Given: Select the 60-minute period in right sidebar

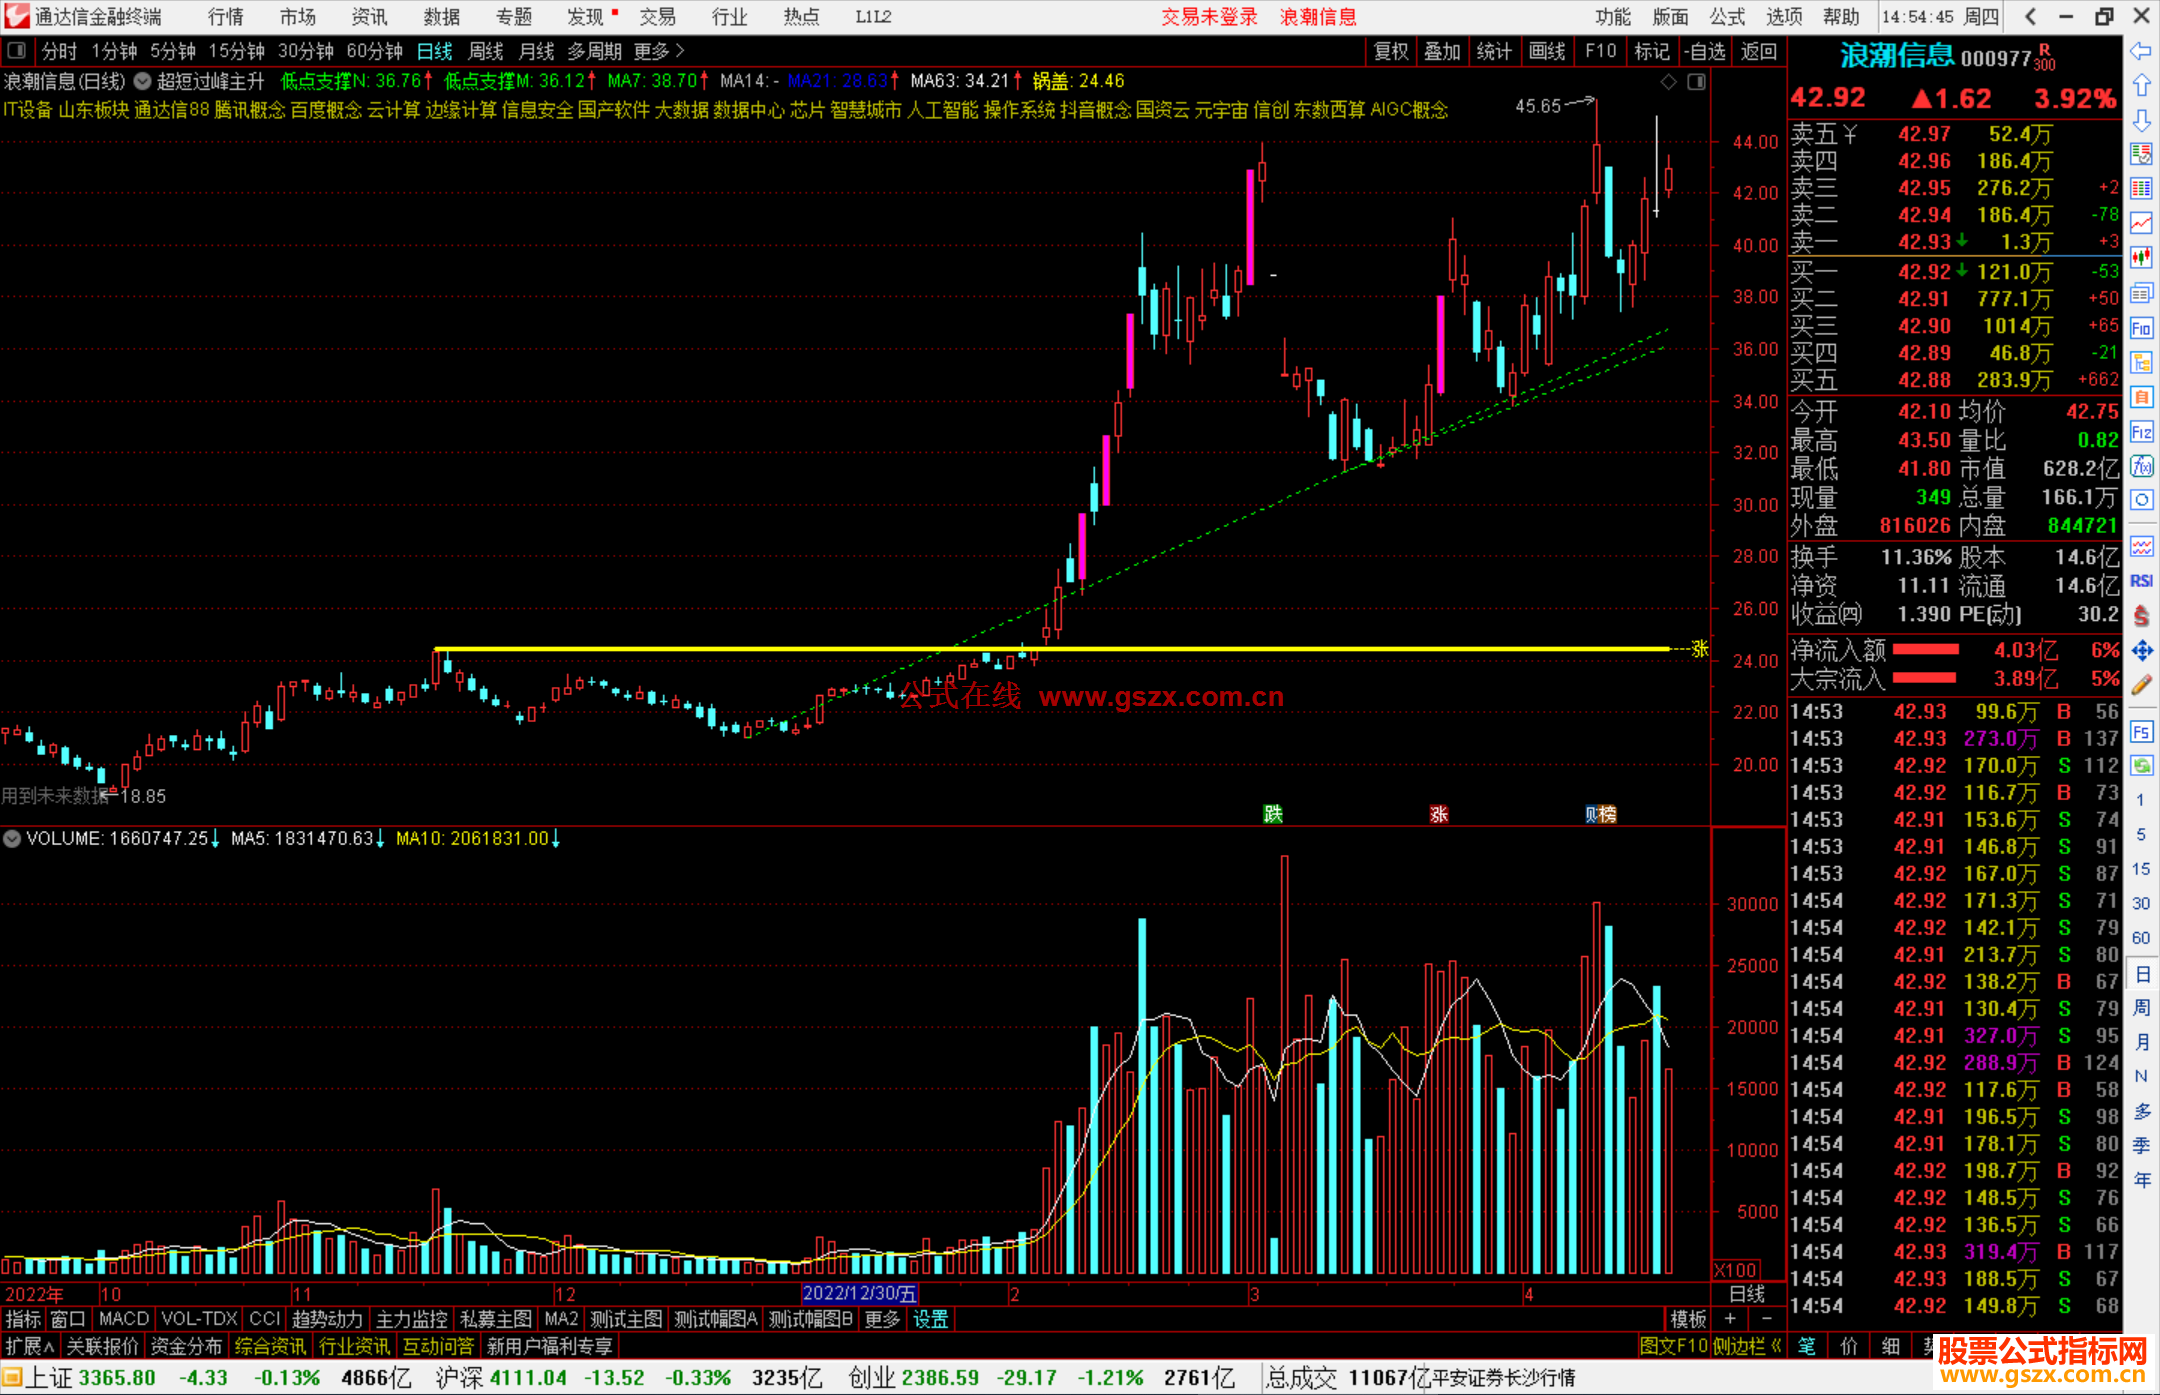Looking at the screenshot, I should 2141,938.
